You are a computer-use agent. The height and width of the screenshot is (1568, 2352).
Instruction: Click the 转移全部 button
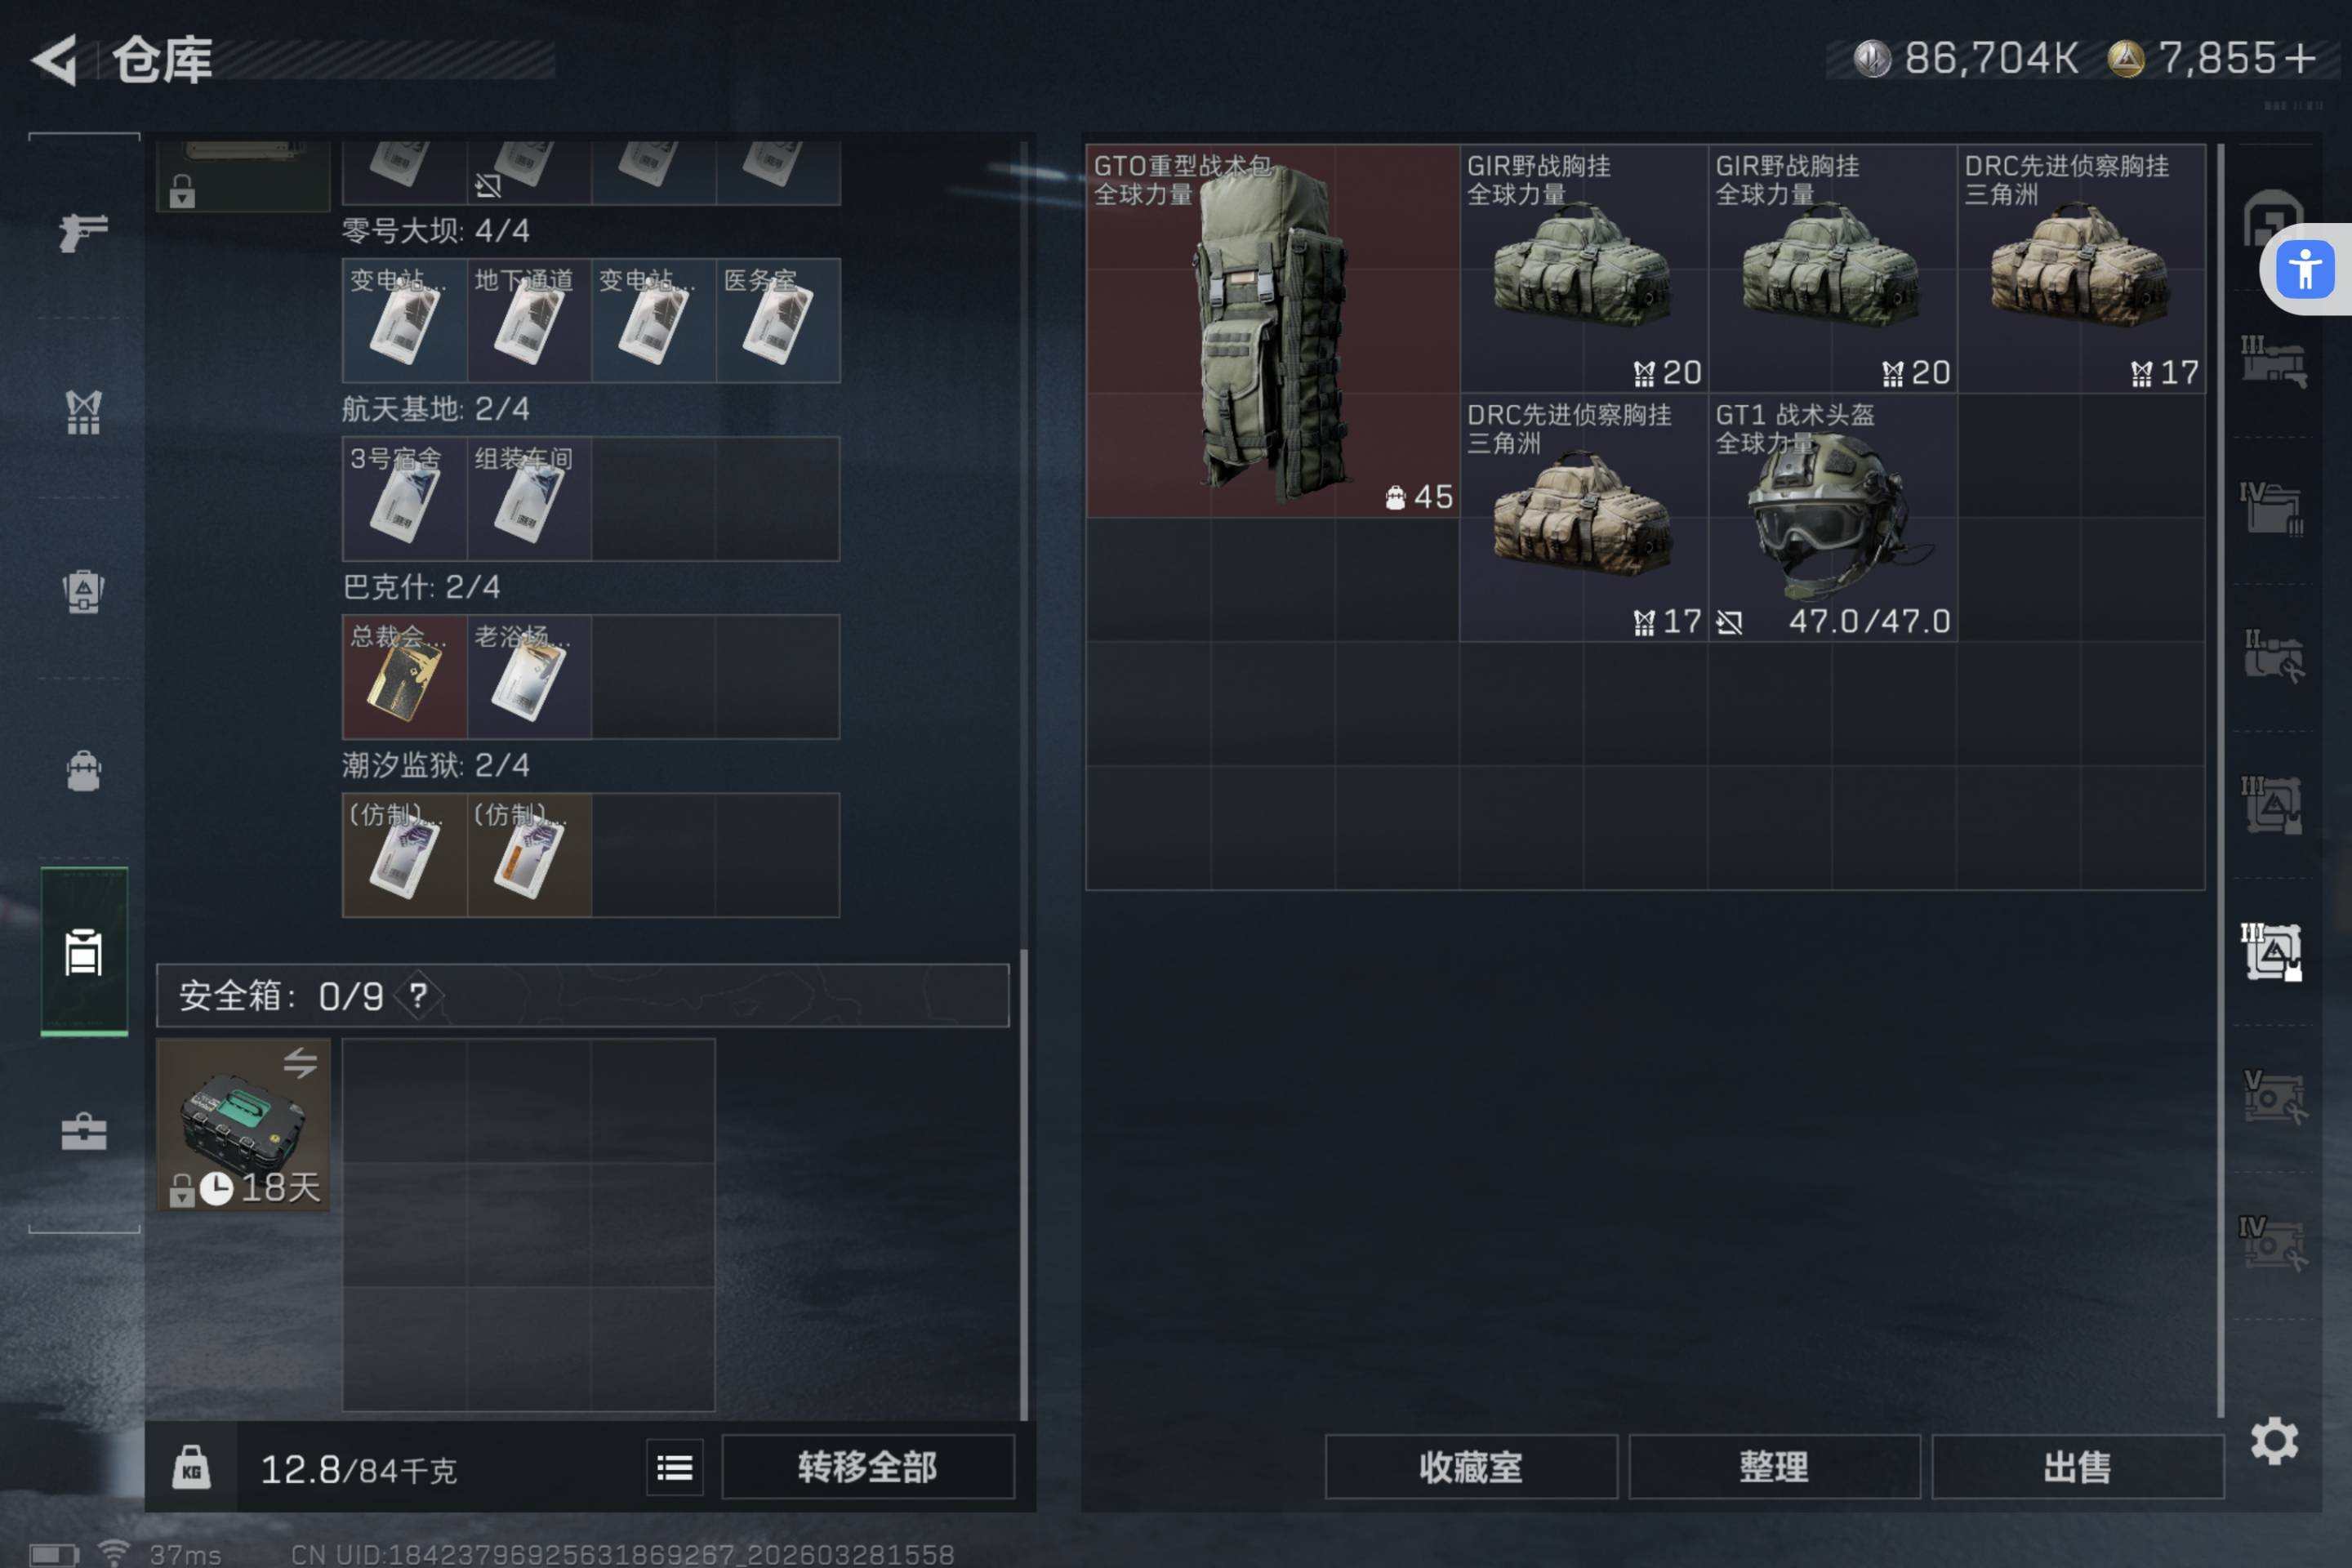[x=867, y=1467]
